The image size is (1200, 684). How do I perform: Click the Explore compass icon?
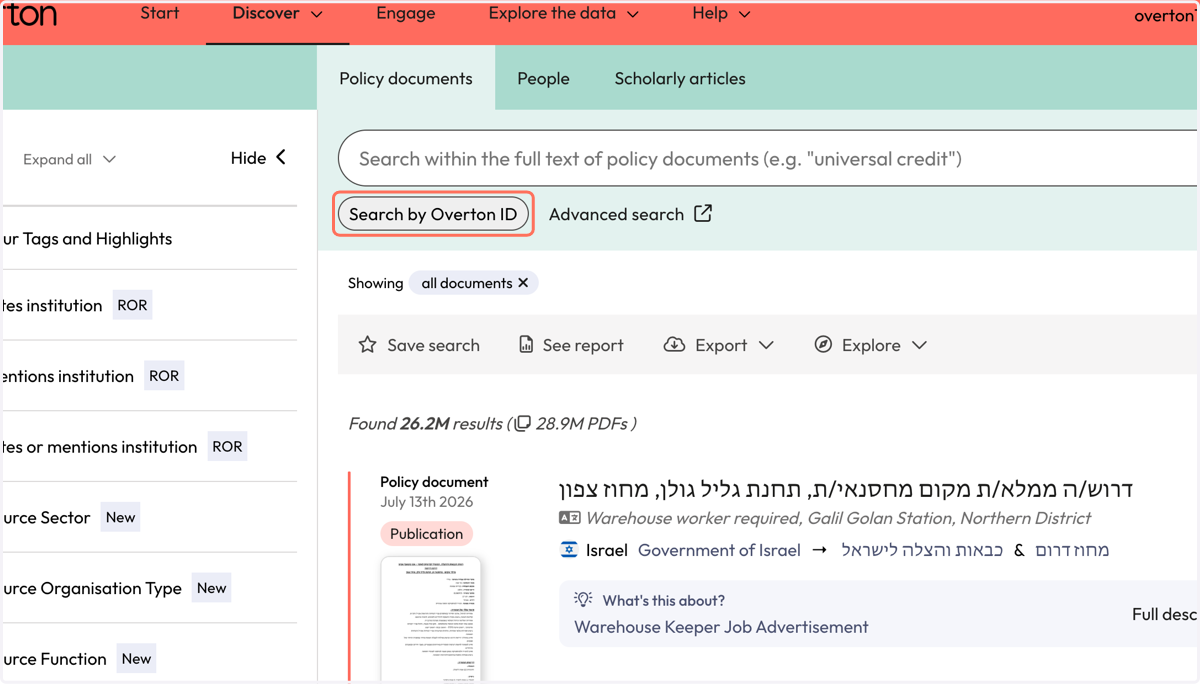[823, 345]
